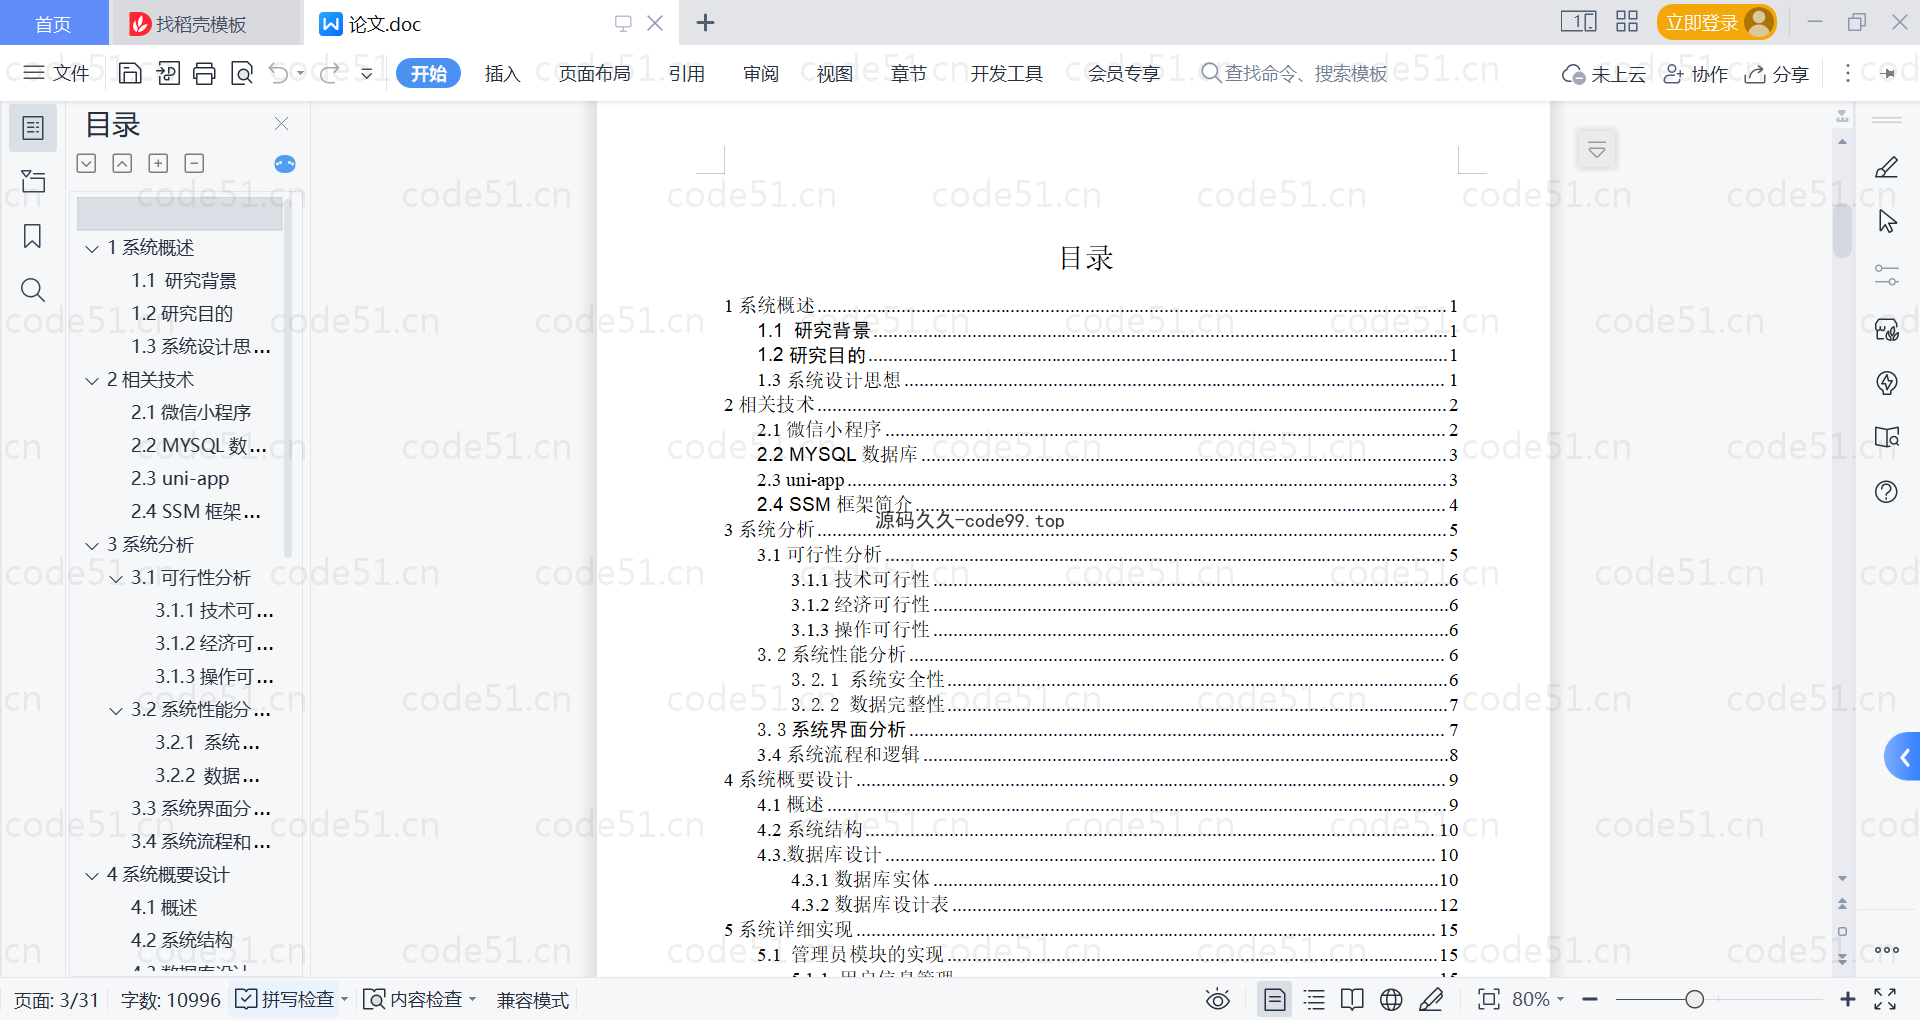Click the 未上云 cloud status button
Image resolution: width=1920 pixels, height=1020 pixels.
tap(1604, 74)
